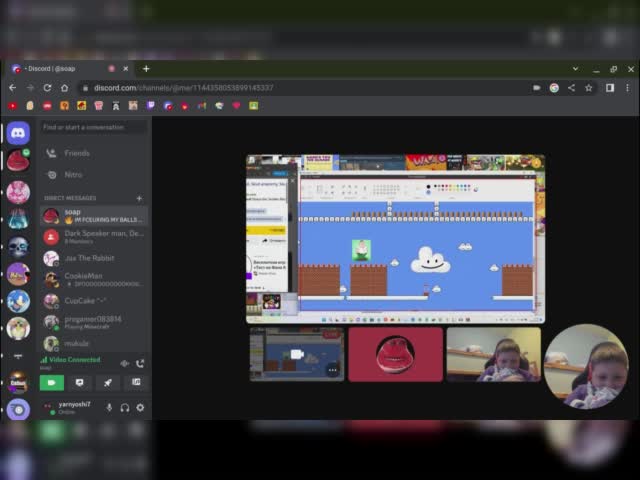Viewport: 640px width, 480px height.
Task: Open the soundboard button
Action: (136, 382)
